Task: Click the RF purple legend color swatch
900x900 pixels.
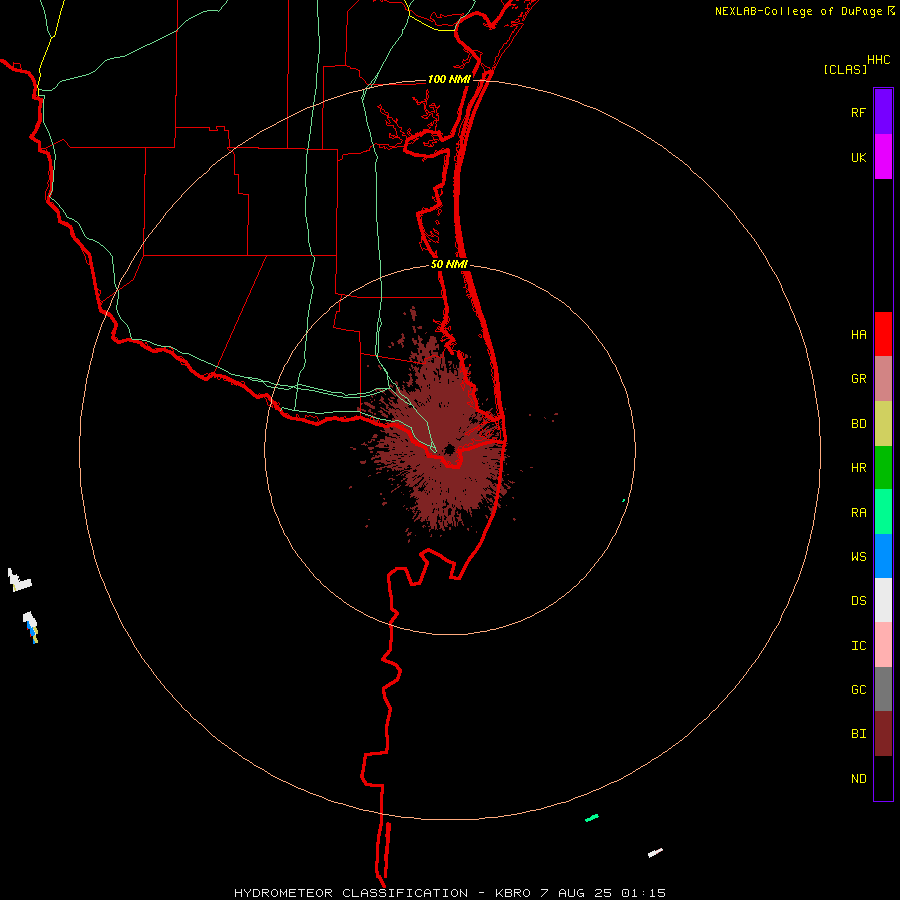Action: [x=883, y=112]
